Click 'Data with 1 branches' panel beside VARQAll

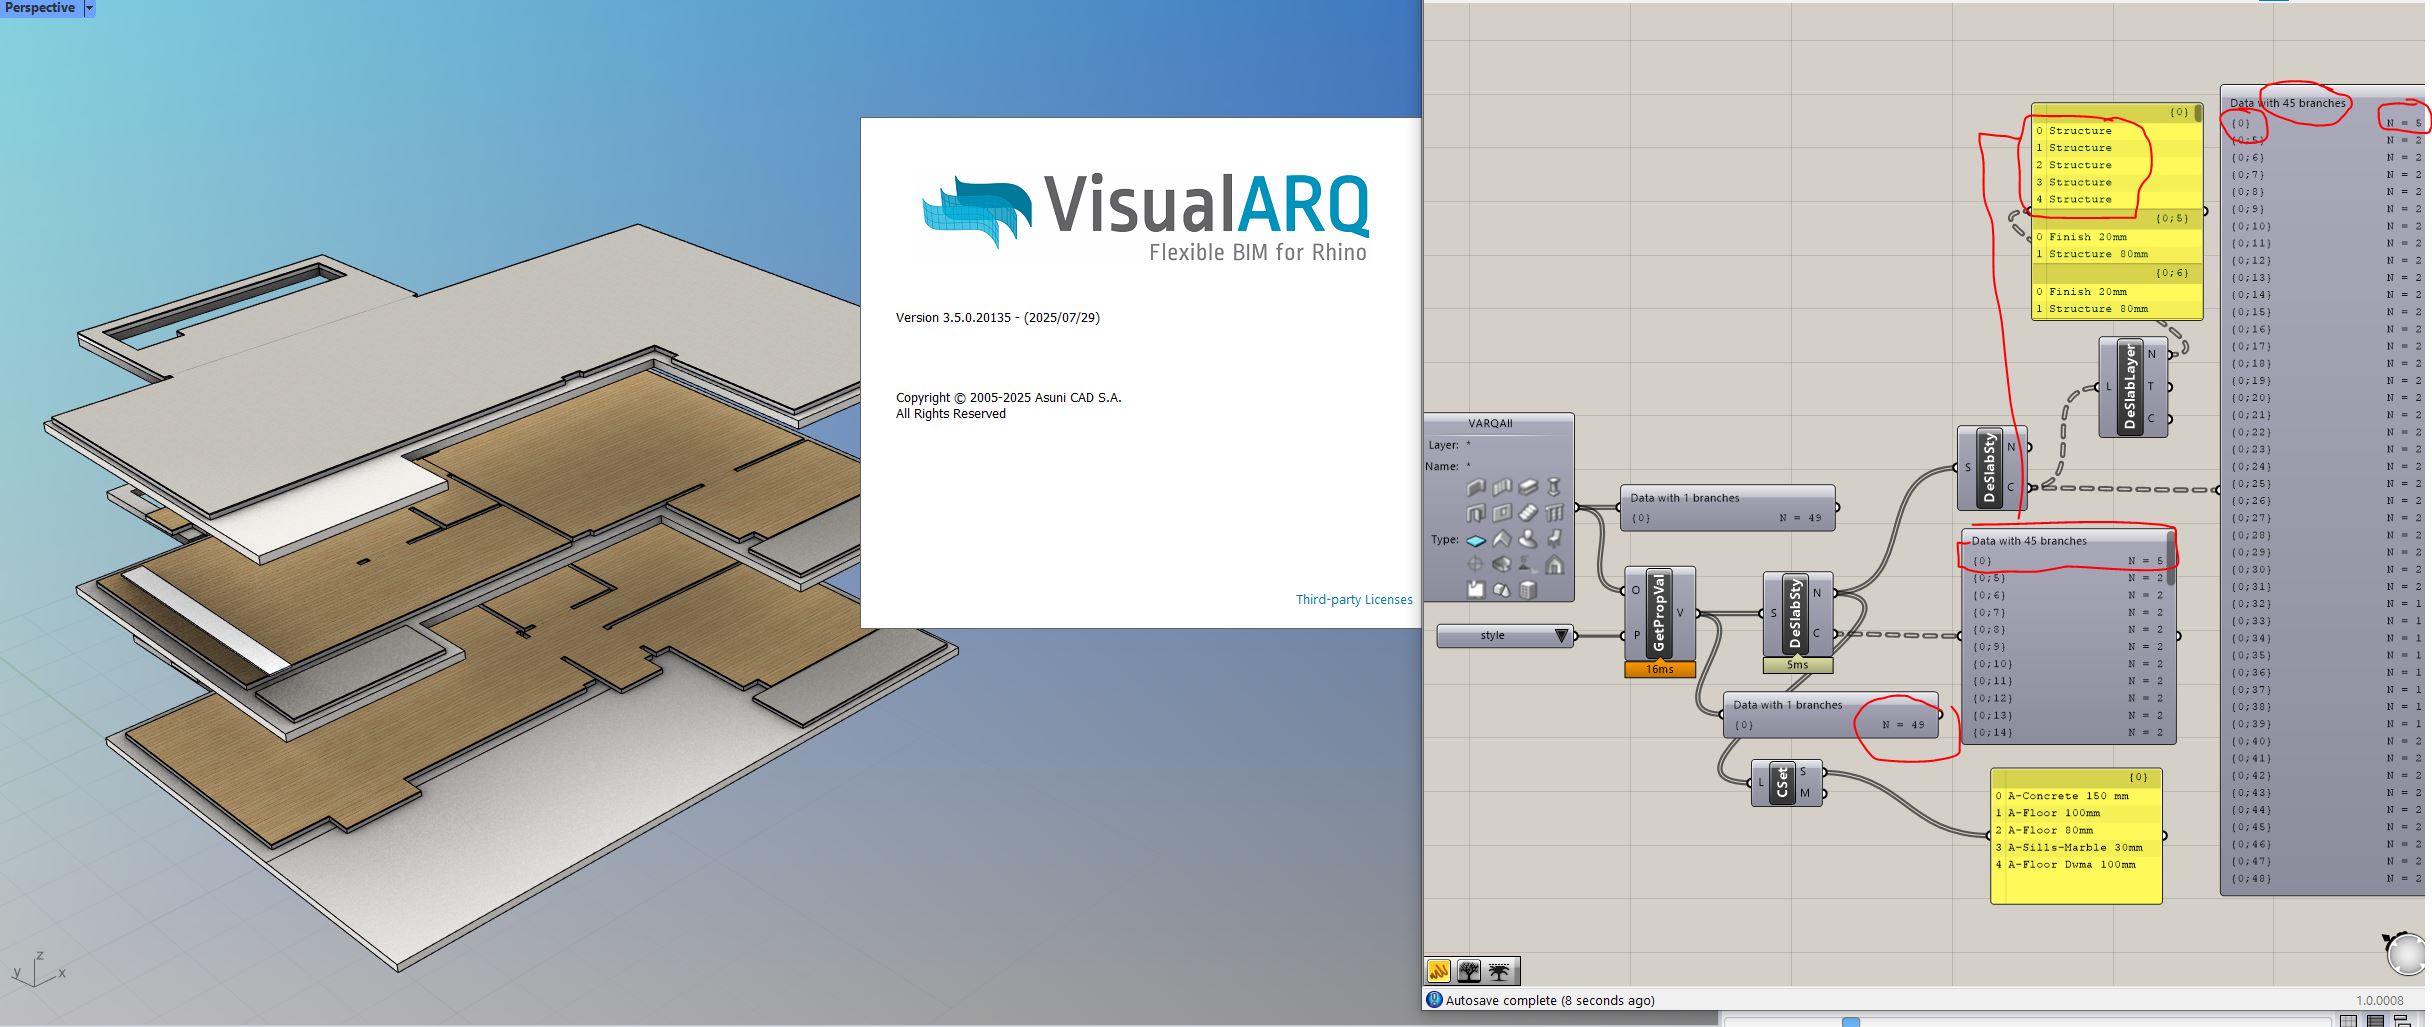(x=1728, y=508)
